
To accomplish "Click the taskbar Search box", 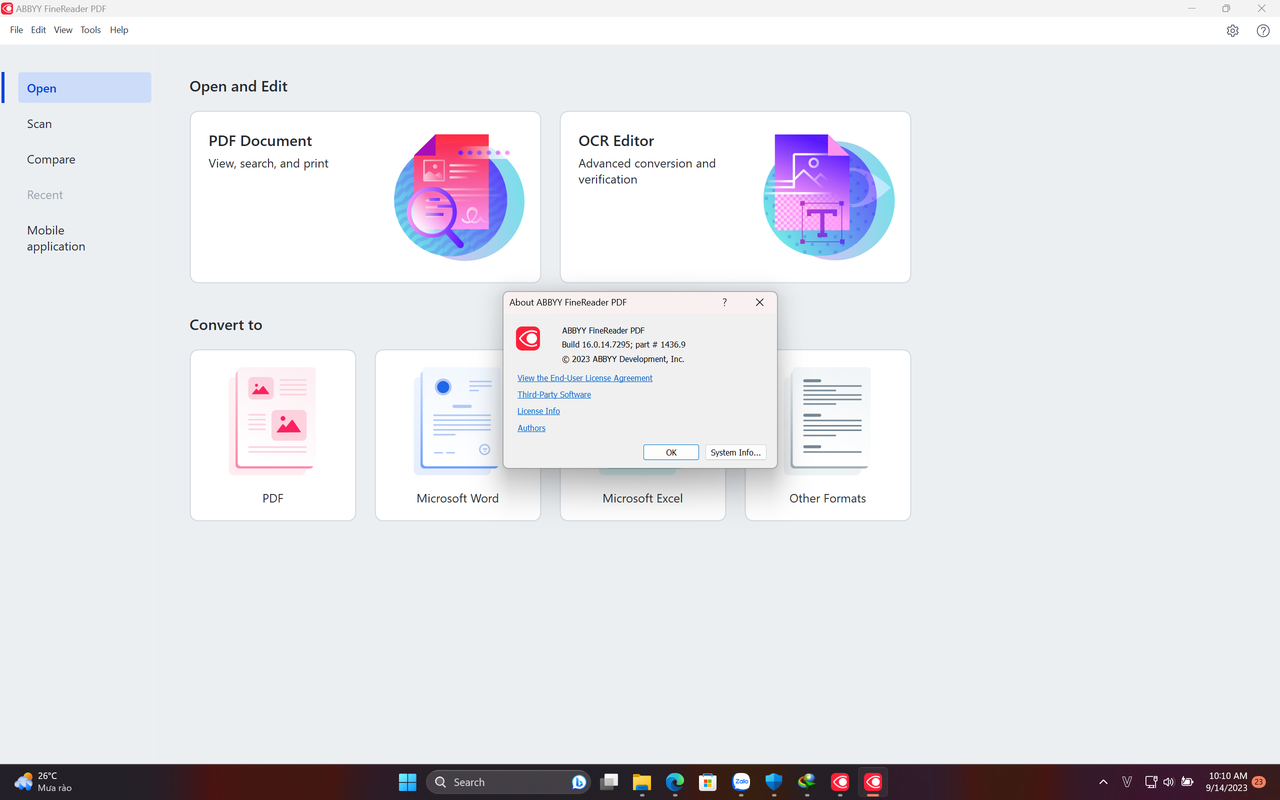I will point(509,782).
